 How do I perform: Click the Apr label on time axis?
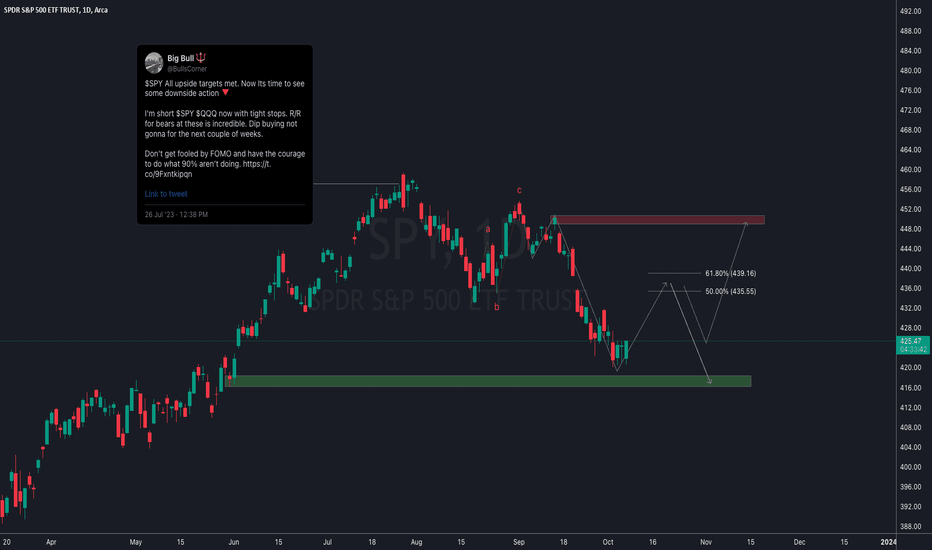(x=51, y=542)
